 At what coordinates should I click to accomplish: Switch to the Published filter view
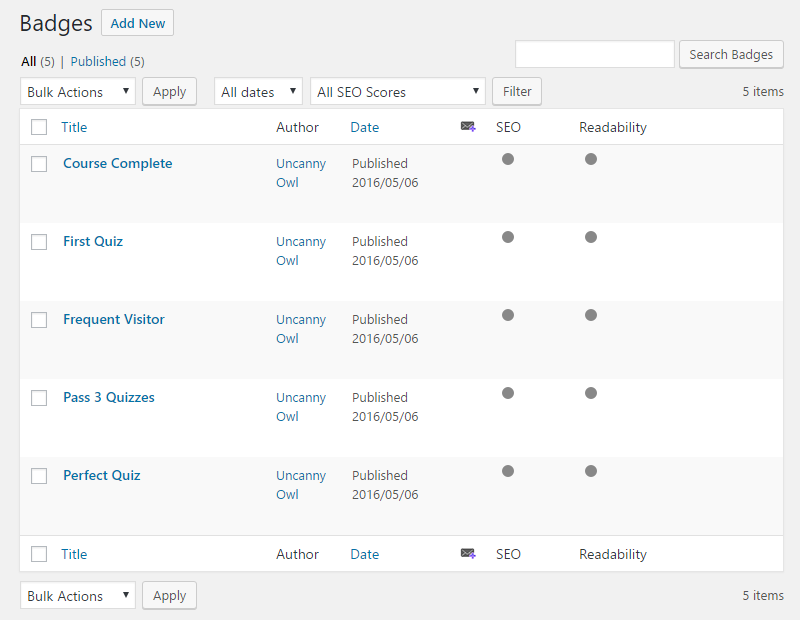pyautogui.click(x=98, y=61)
